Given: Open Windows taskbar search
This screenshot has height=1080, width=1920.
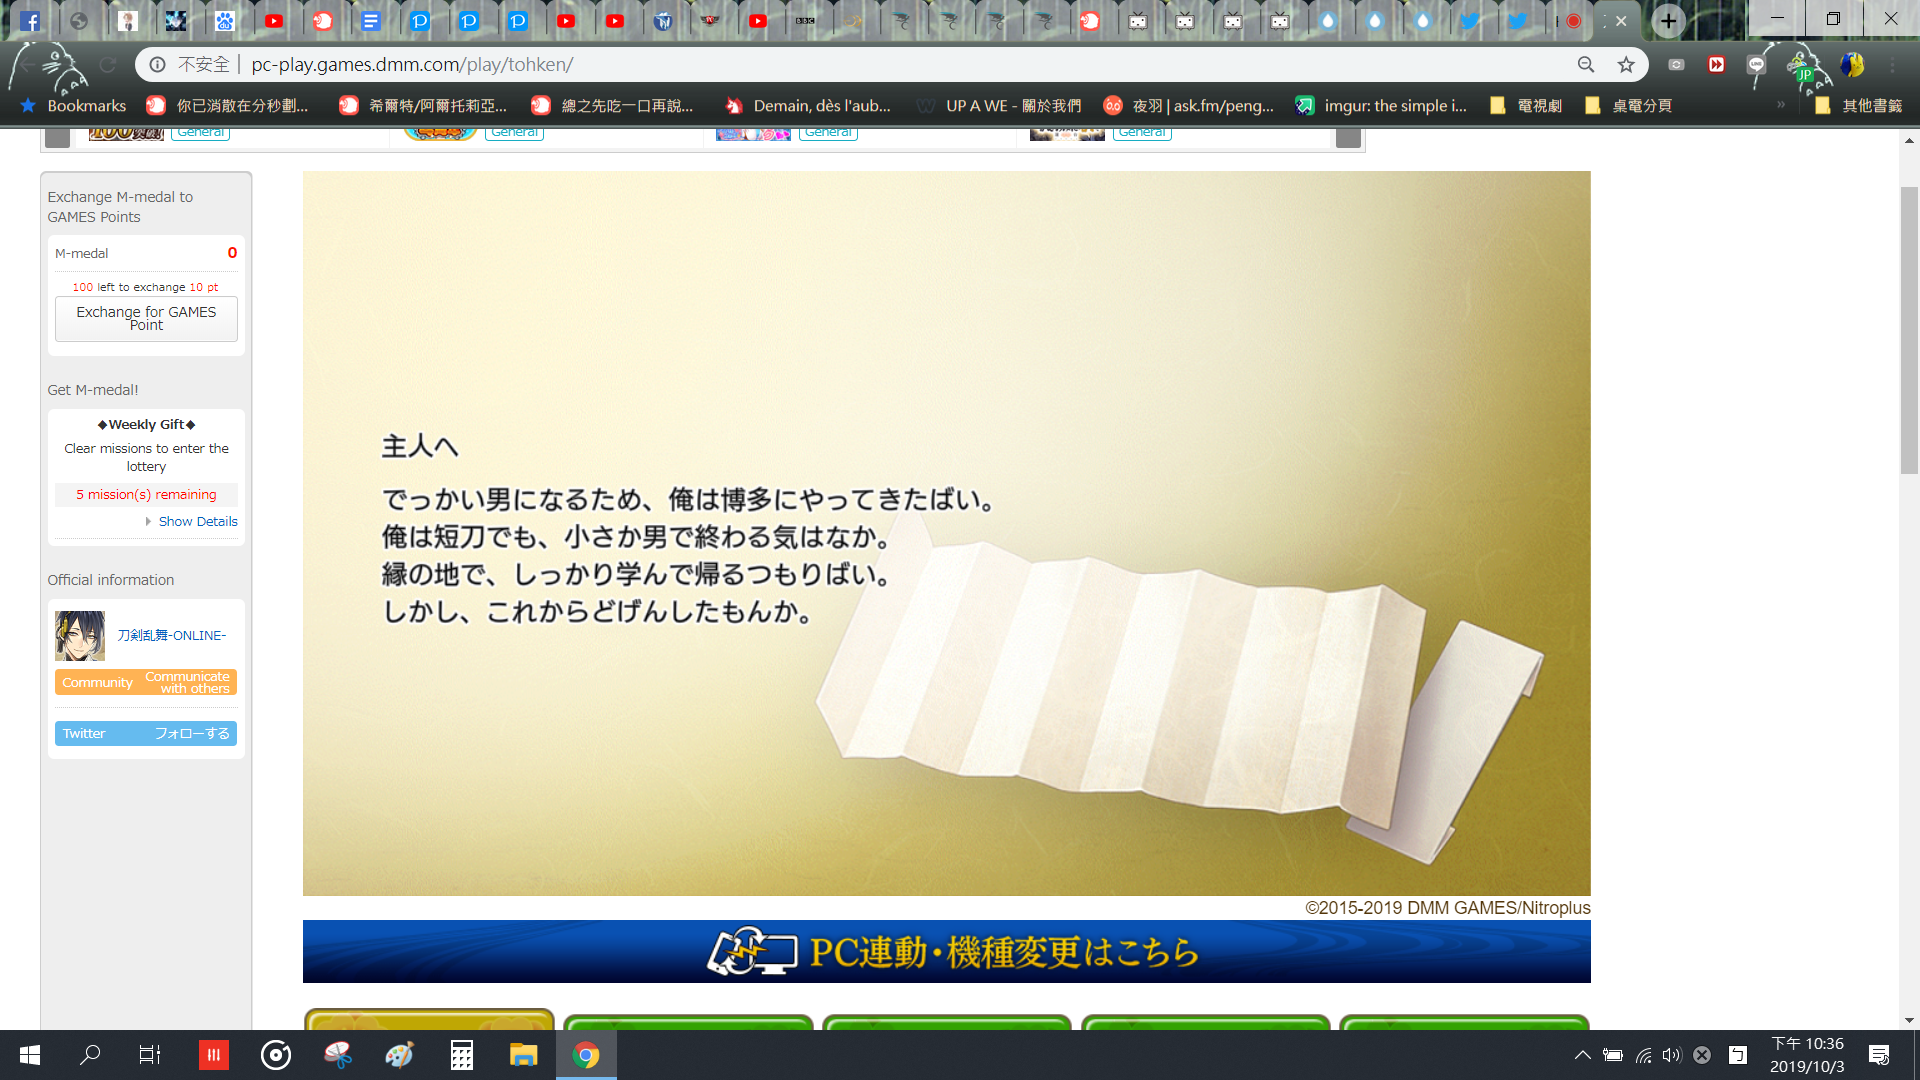Looking at the screenshot, I should pyautogui.click(x=90, y=1055).
